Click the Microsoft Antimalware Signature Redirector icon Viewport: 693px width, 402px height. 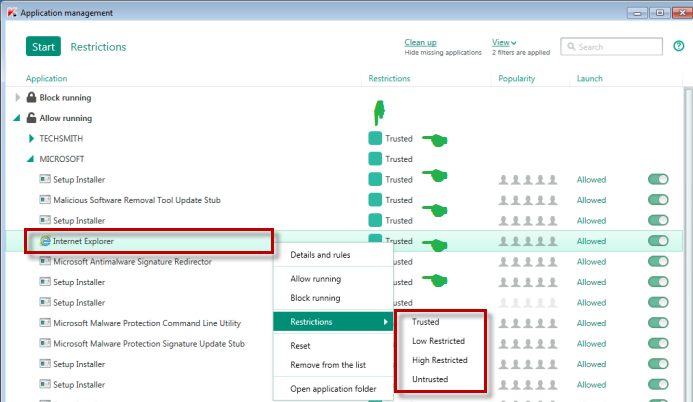[x=45, y=261]
